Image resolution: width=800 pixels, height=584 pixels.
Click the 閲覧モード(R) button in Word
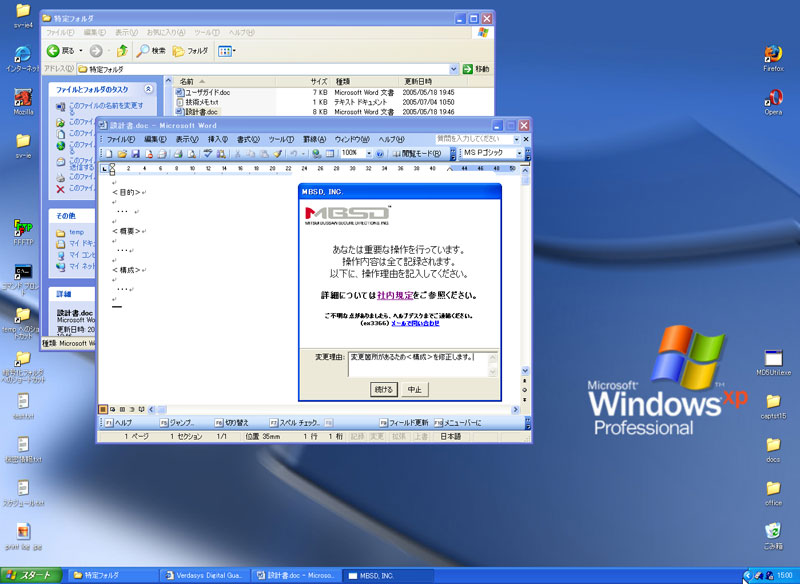(417, 154)
